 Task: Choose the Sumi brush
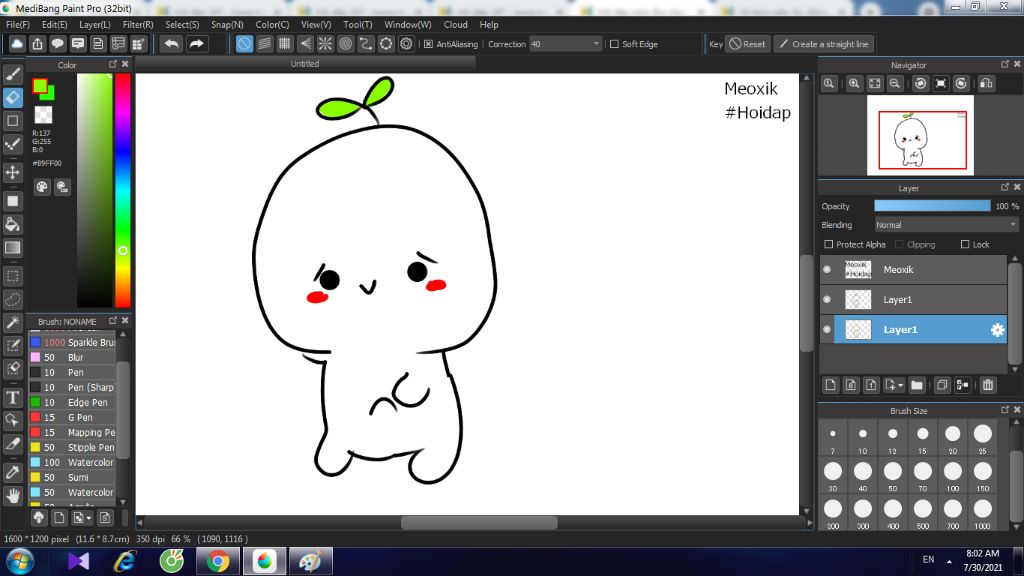click(x=72, y=477)
